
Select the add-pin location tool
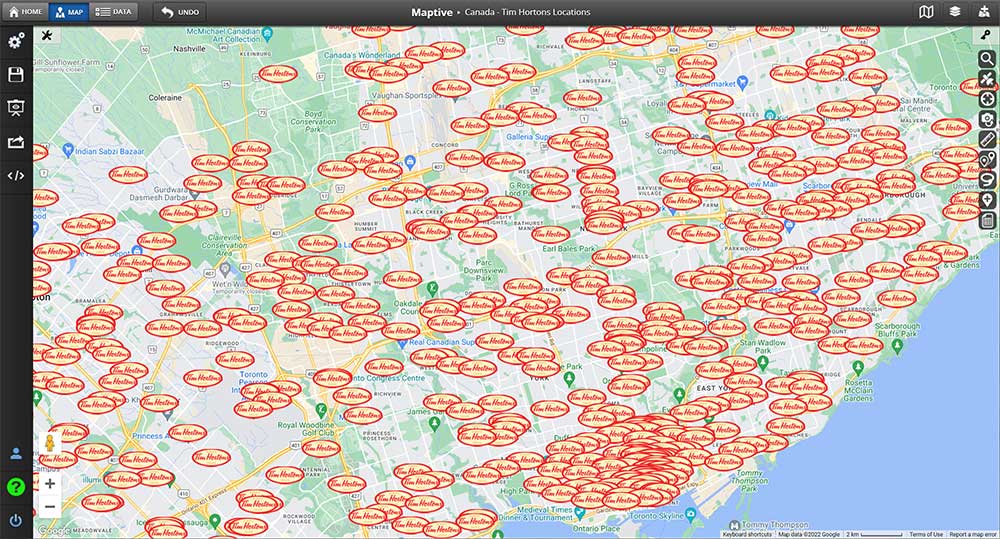[x=987, y=200]
